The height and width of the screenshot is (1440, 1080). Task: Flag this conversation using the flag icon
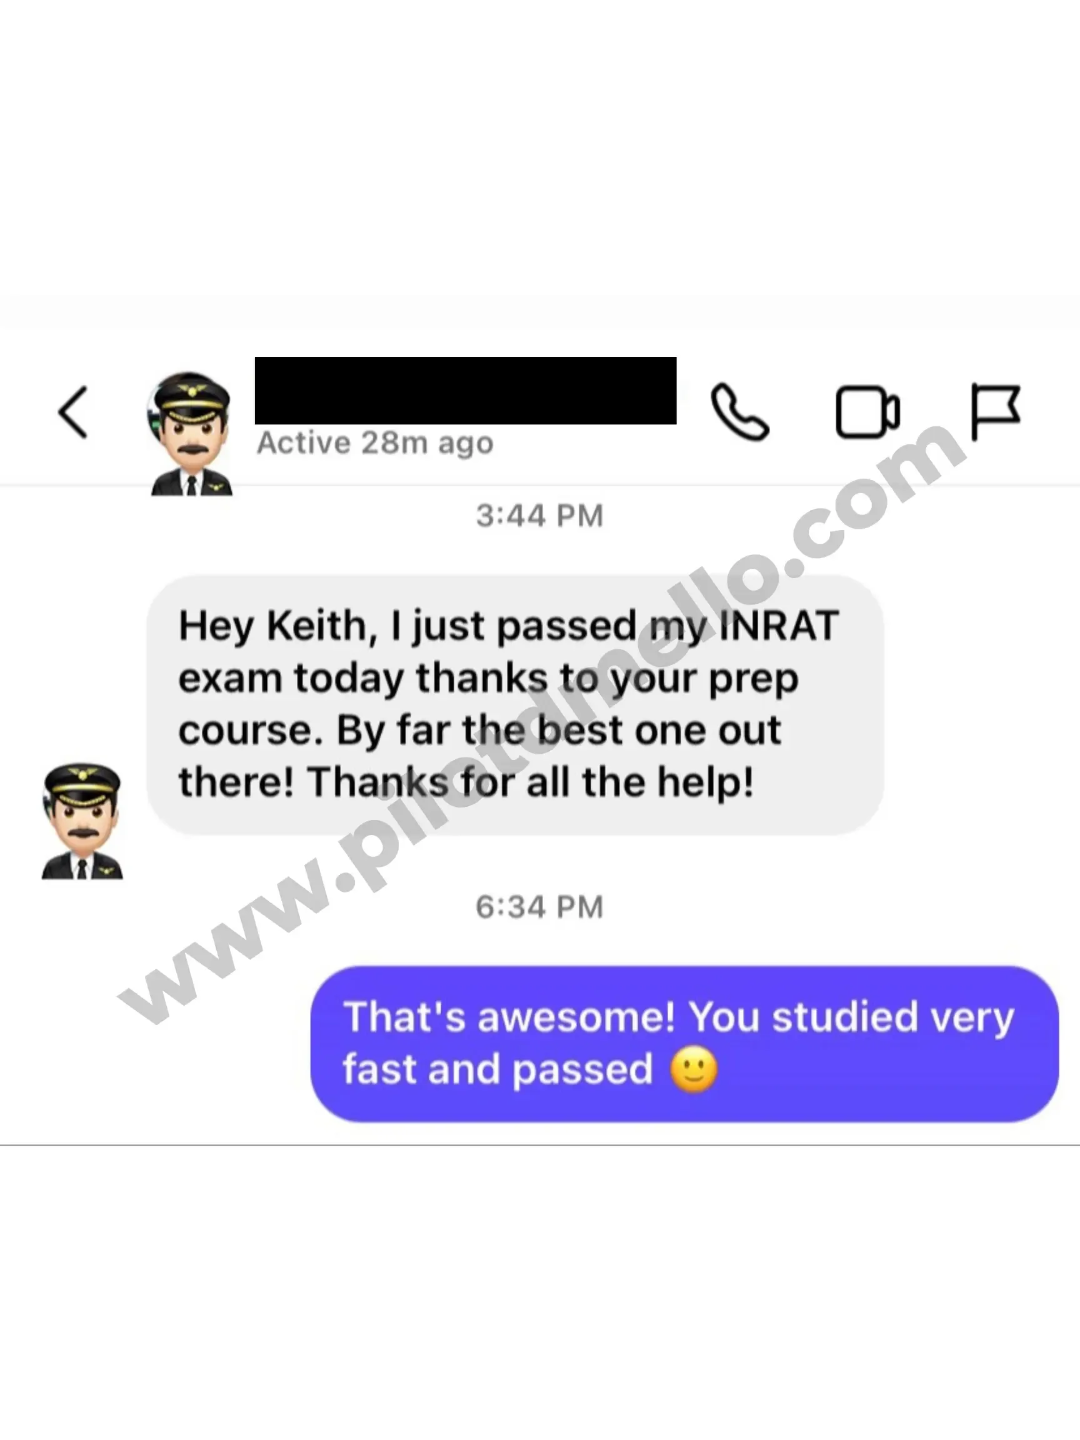click(996, 412)
